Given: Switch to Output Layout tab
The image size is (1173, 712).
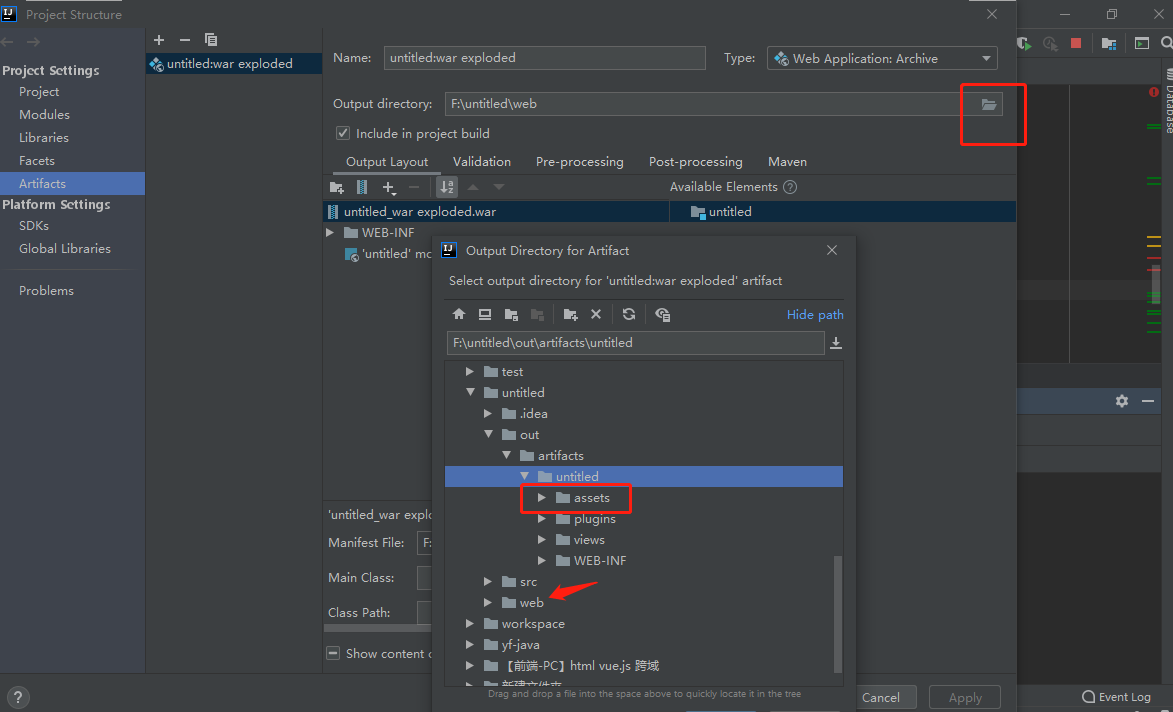Looking at the screenshot, I should 387,162.
